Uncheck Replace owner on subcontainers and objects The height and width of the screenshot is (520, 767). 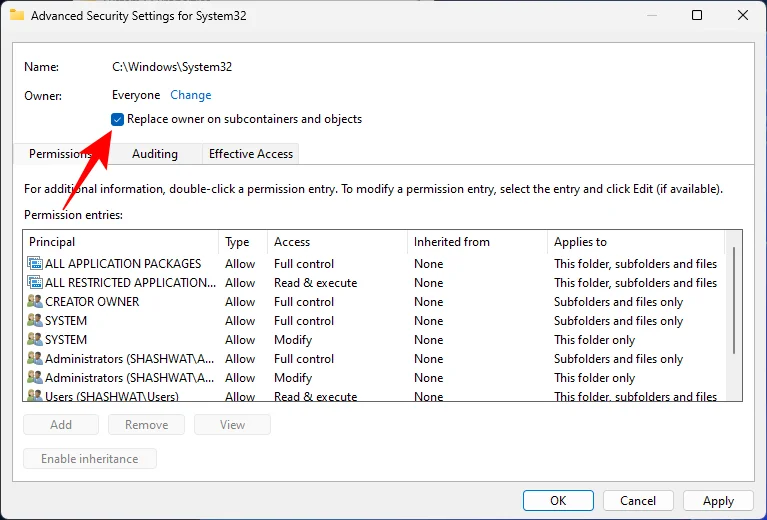(x=117, y=119)
